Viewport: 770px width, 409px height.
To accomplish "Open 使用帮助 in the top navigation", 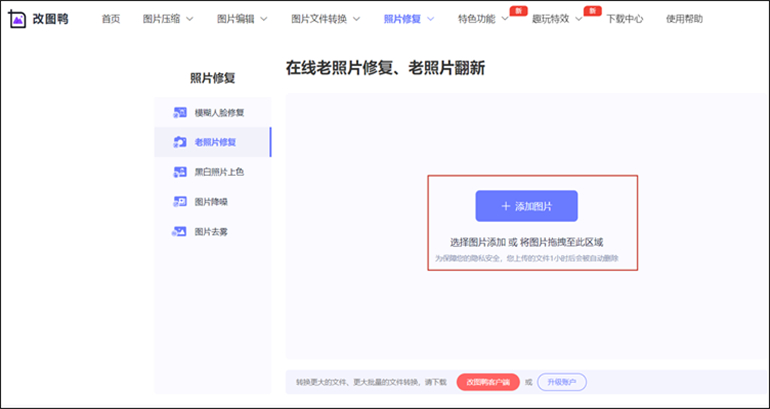I will [x=685, y=20].
